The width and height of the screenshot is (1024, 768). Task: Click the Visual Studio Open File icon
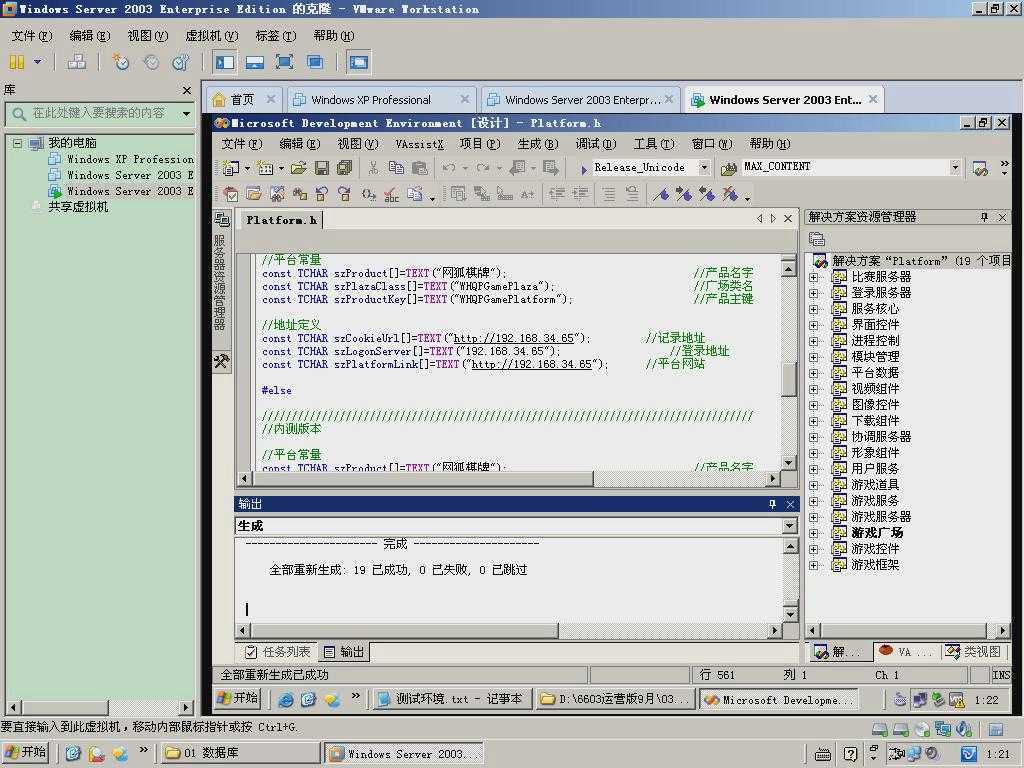pos(298,168)
